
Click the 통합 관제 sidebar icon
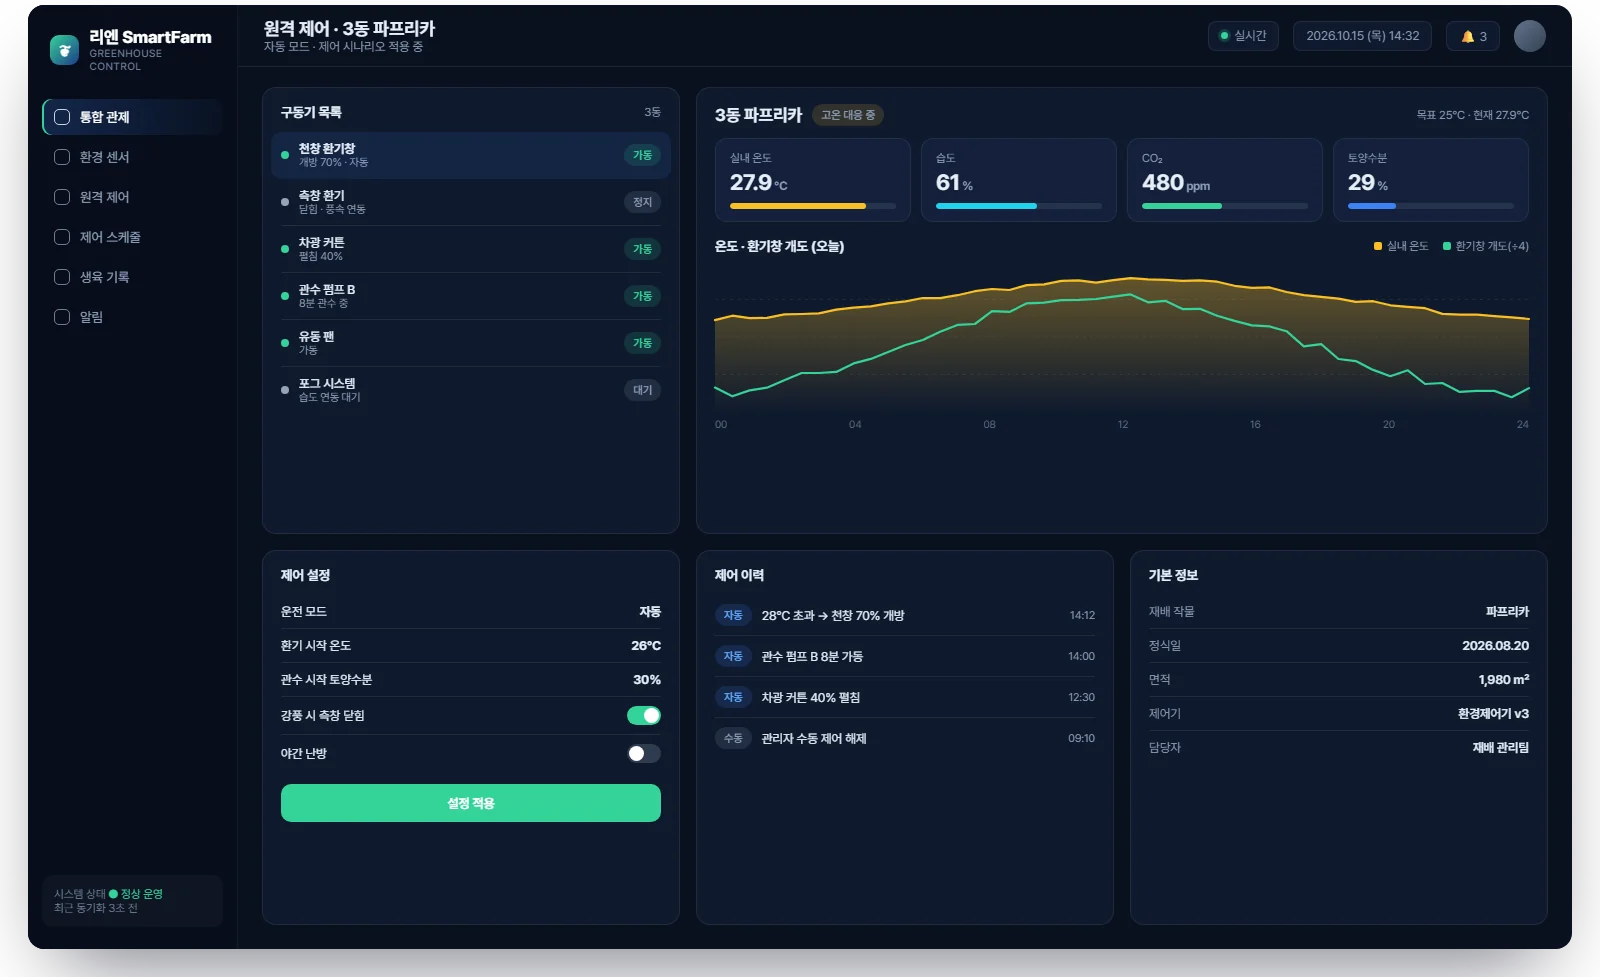click(62, 117)
